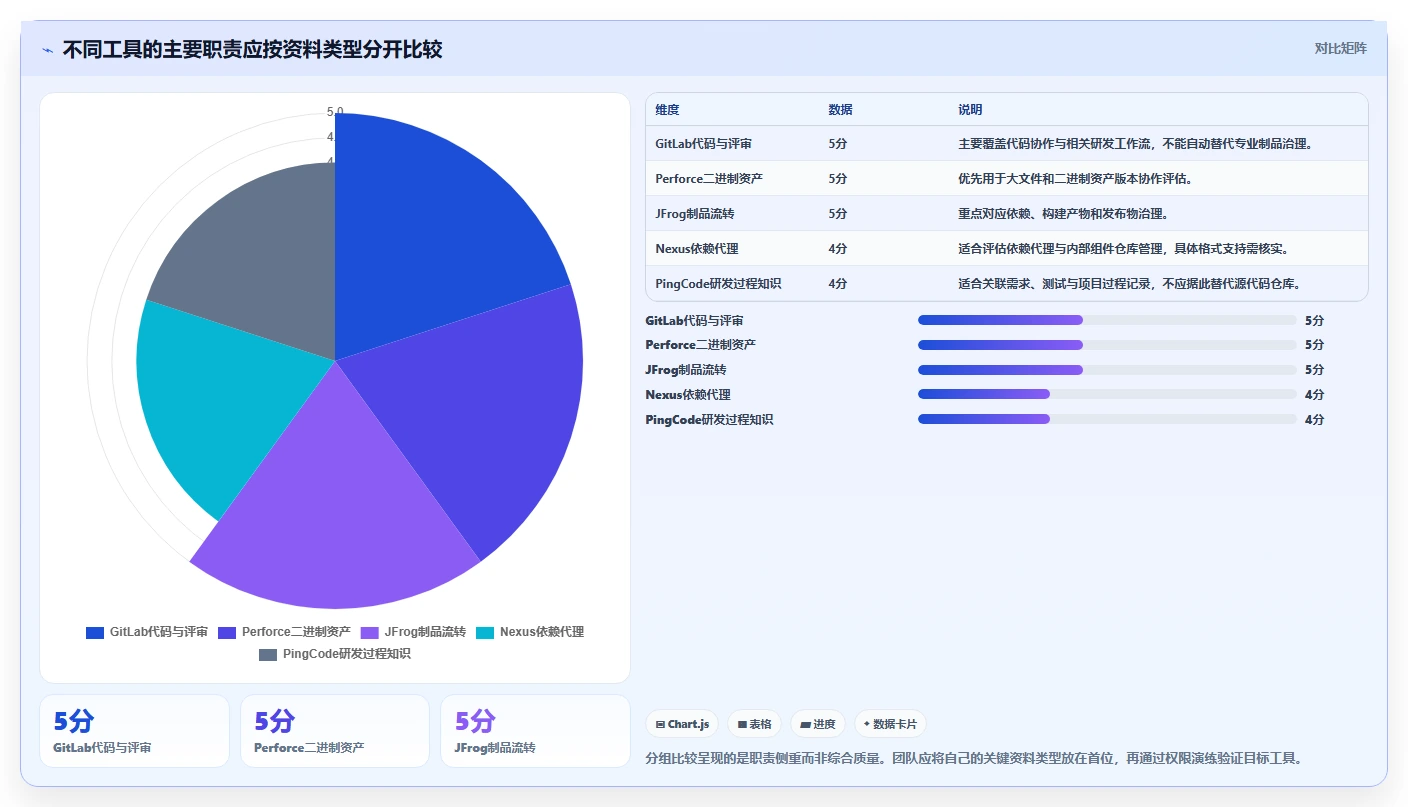Click the 表格 chip icon
The width and height of the screenshot is (1408, 807).
point(742,724)
